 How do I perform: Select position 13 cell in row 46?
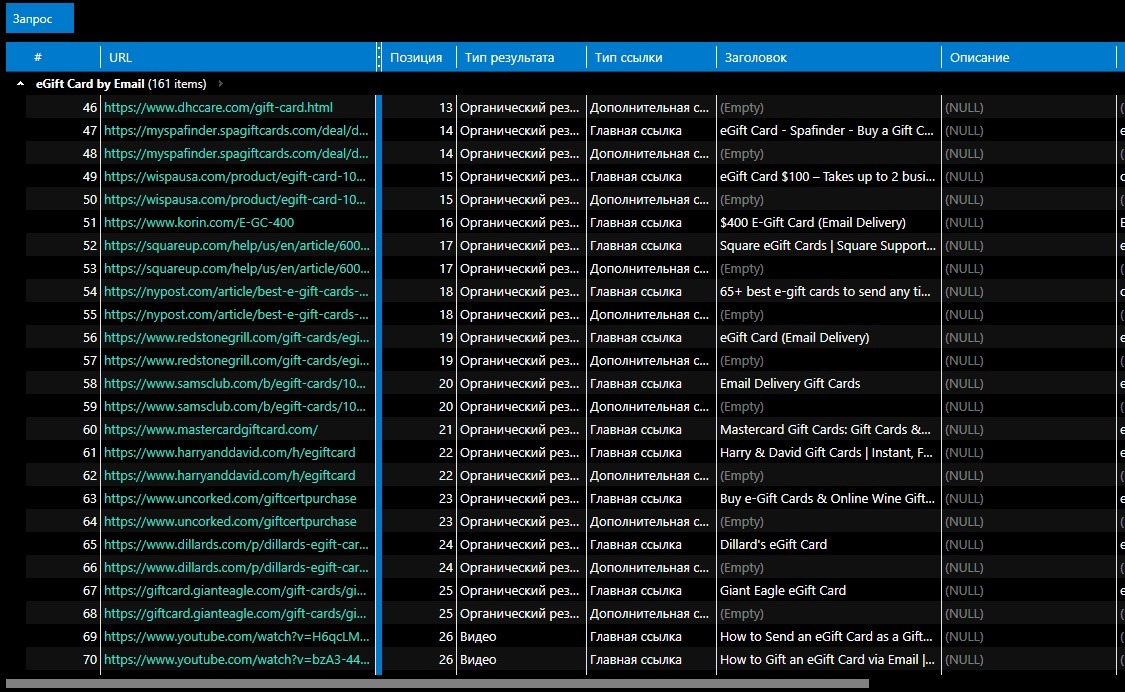pyautogui.click(x=418, y=108)
